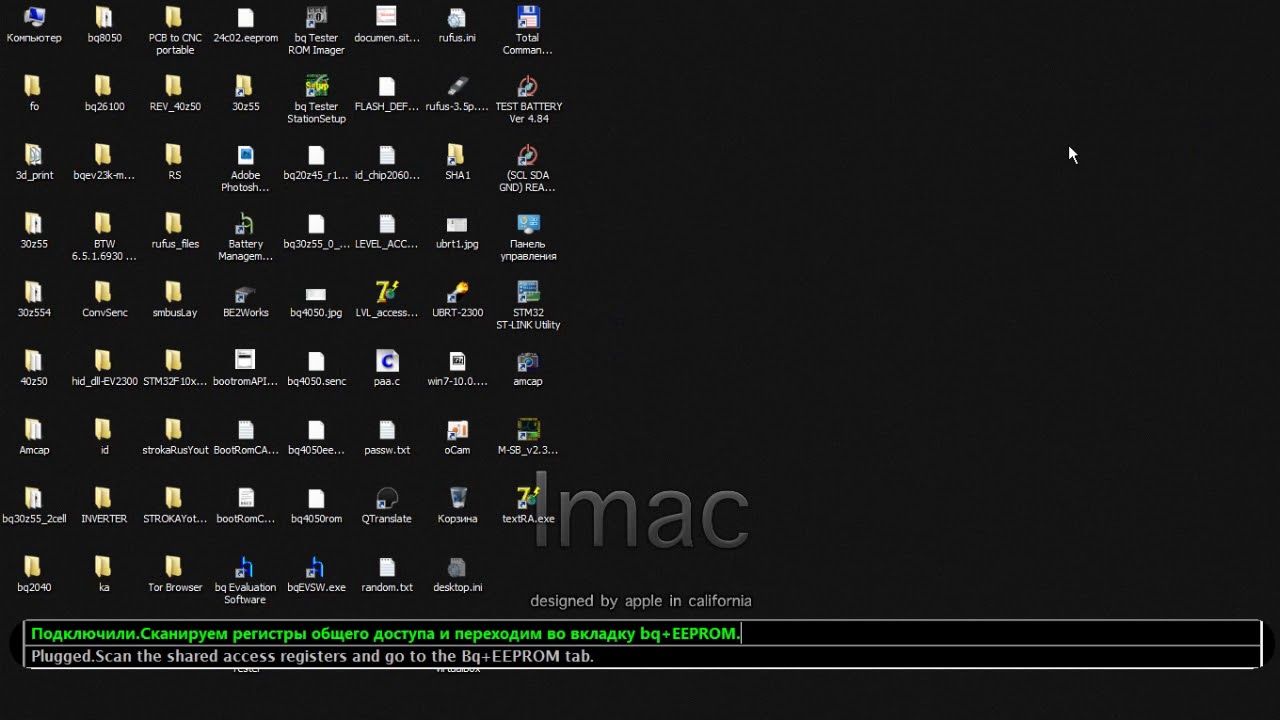Launch the BE2Works shortcut

(x=245, y=299)
